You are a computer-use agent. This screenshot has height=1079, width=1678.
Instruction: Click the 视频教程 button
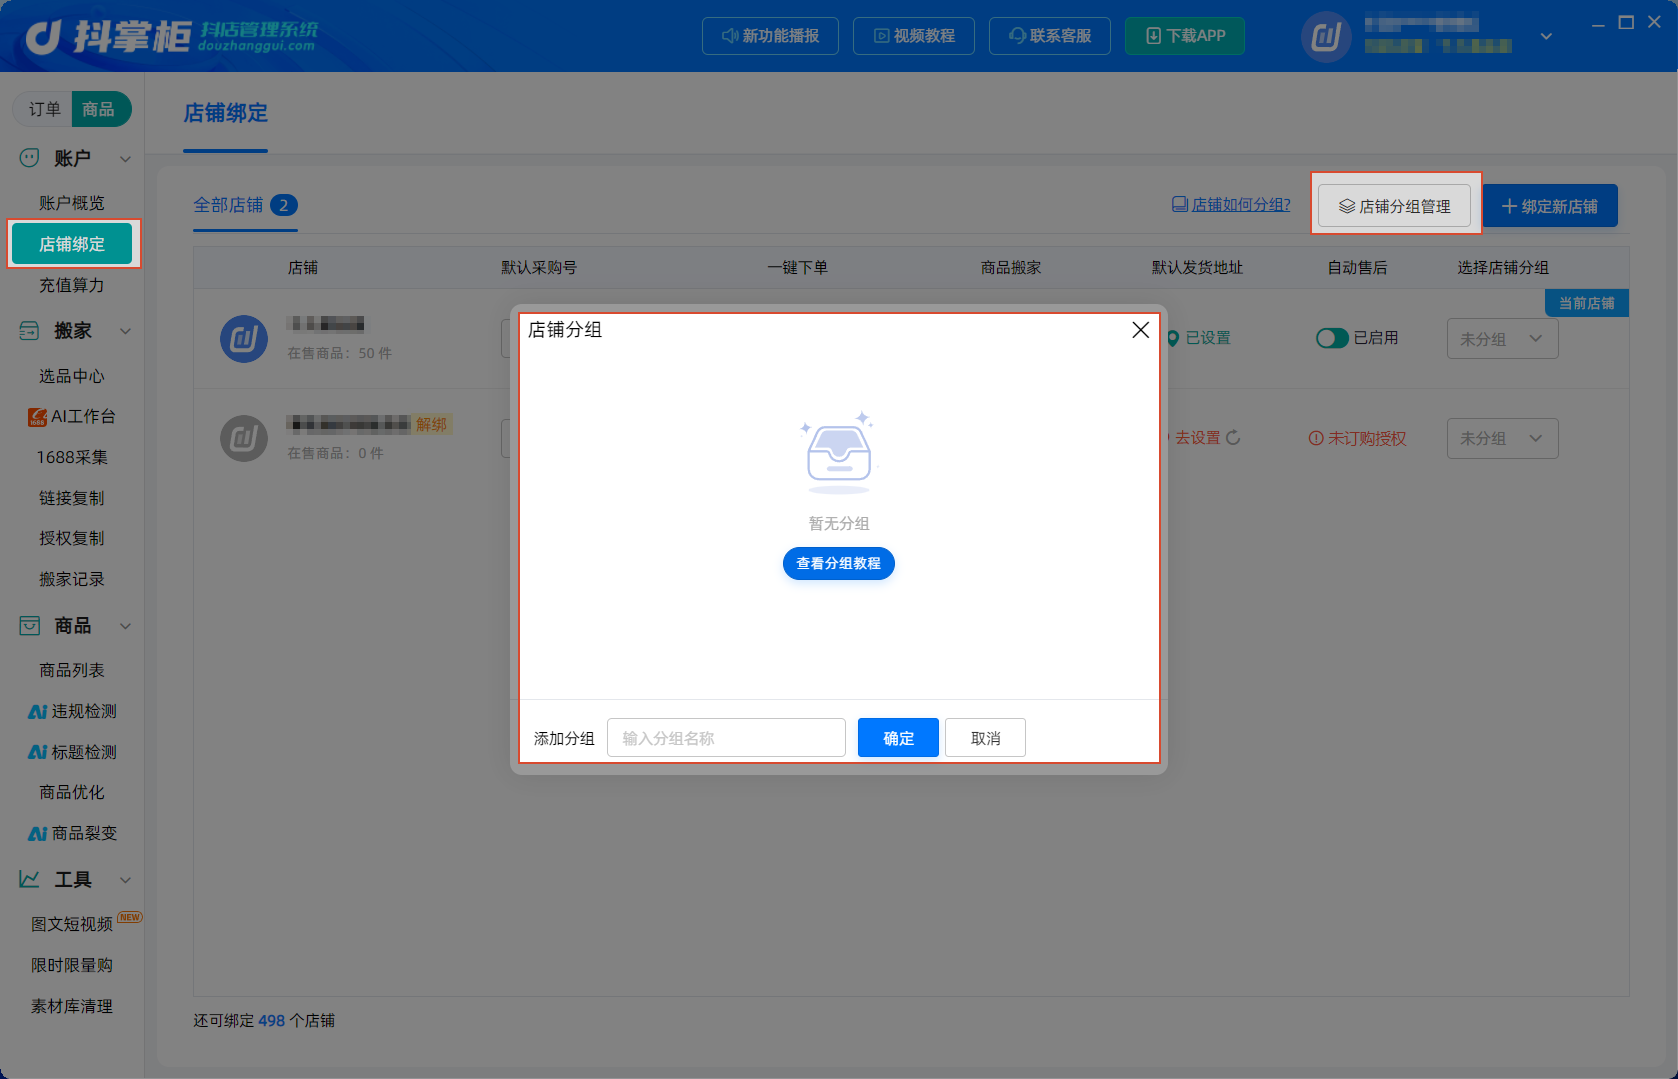pos(914,36)
